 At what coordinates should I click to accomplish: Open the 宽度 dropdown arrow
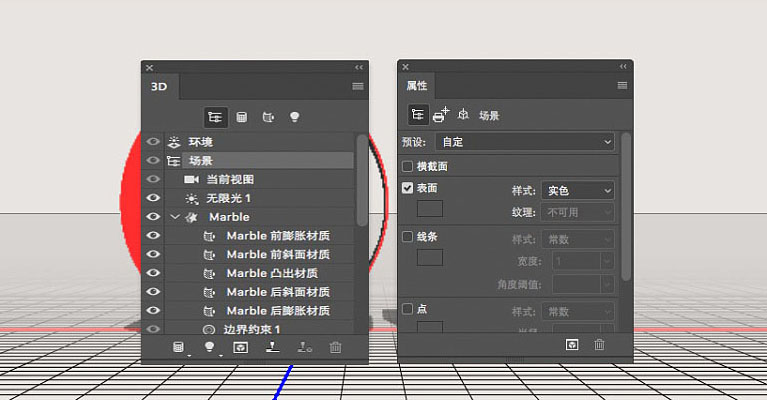pyautogui.click(x=607, y=261)
